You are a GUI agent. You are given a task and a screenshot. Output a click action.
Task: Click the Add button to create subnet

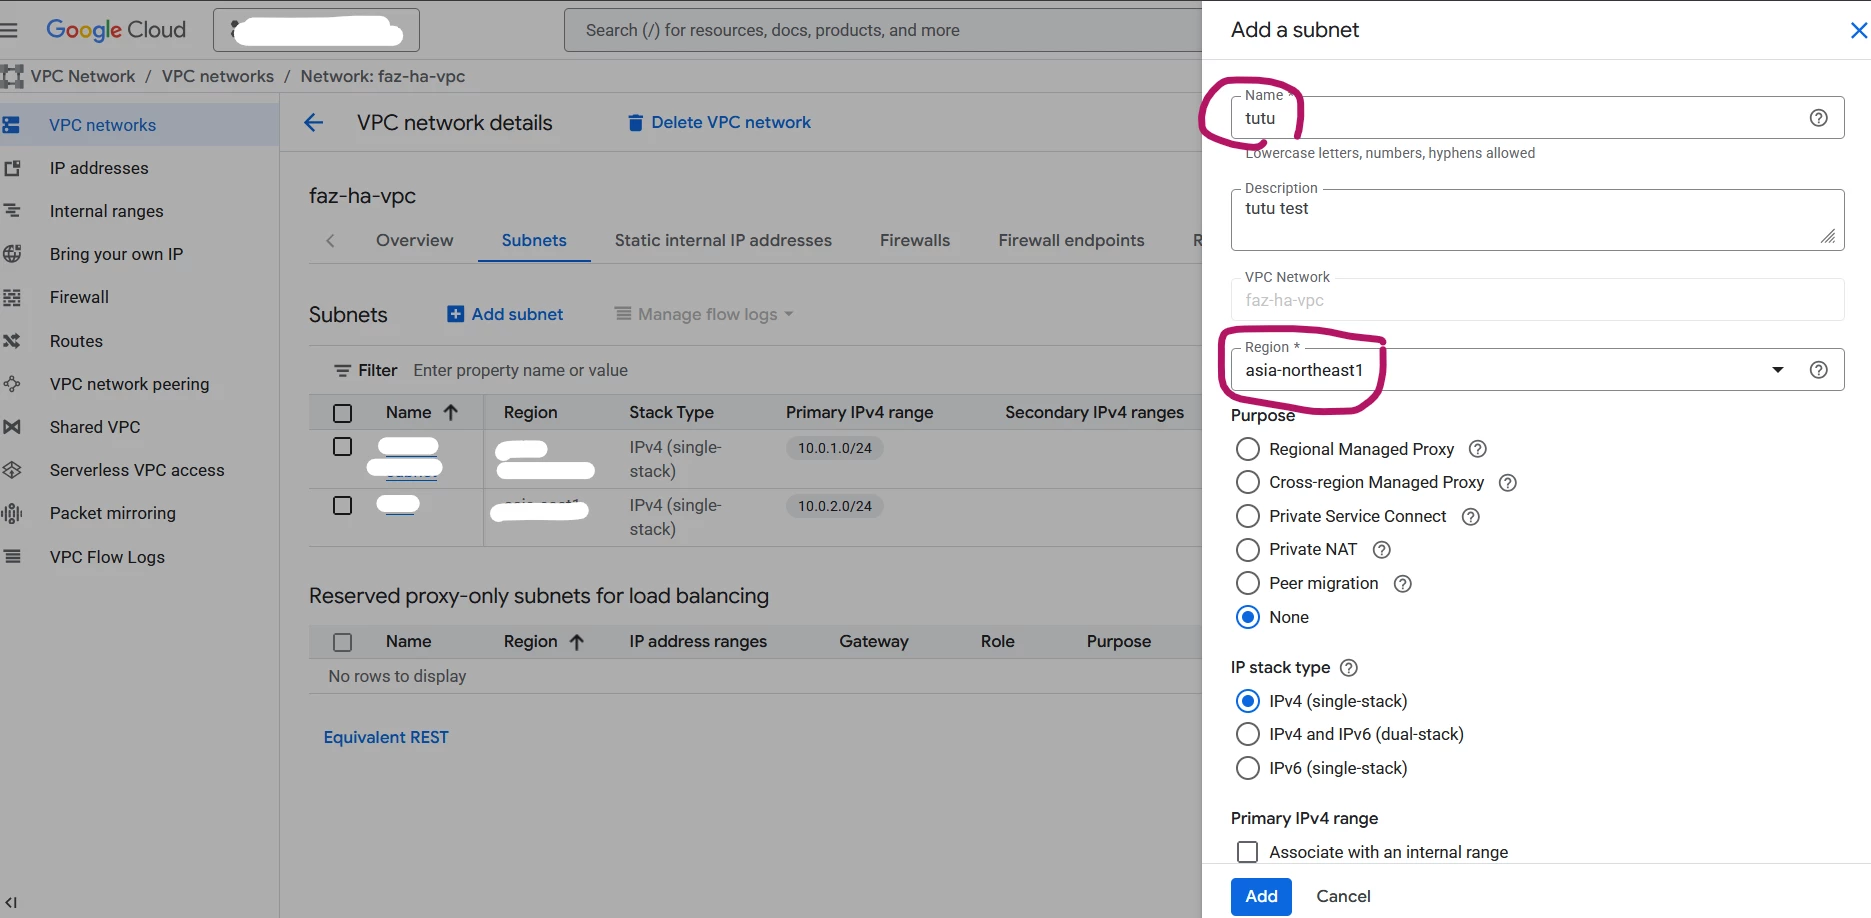pyautogui.click(x=1261, y=896)
